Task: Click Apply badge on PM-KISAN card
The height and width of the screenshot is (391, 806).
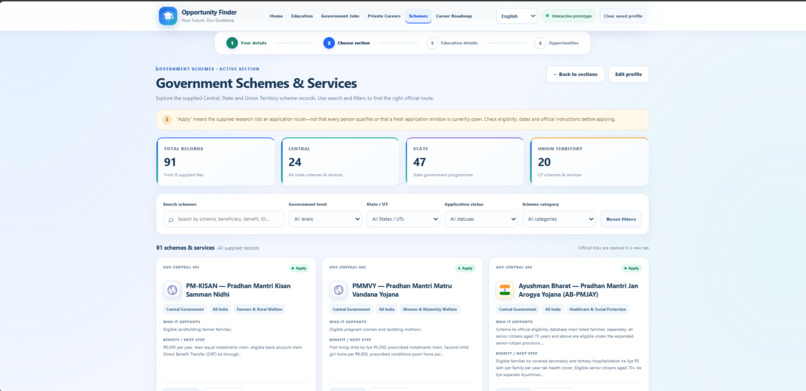Action: [299, 268]
